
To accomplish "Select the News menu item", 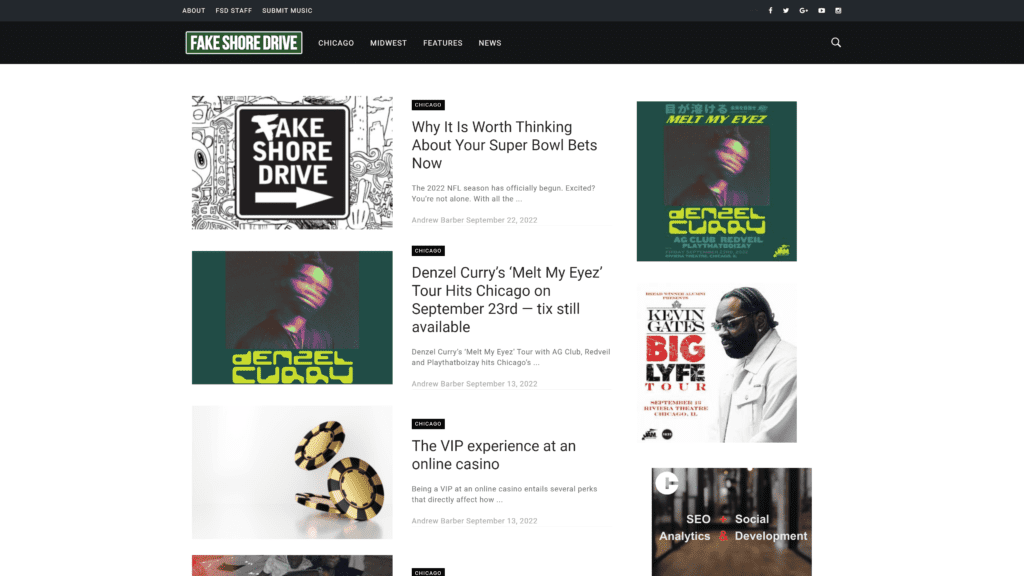I will point(490,43).
